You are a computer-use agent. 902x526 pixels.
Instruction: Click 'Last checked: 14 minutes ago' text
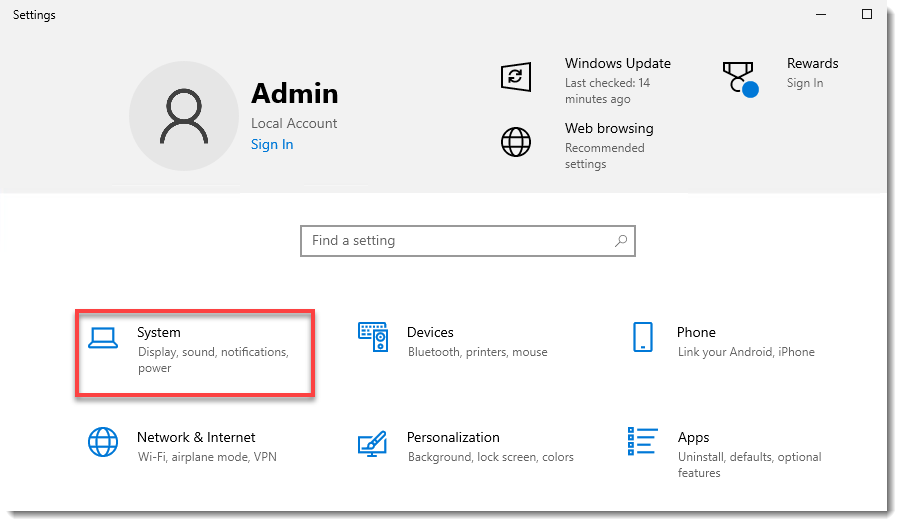pyautogui.click(x=607, y=91)
